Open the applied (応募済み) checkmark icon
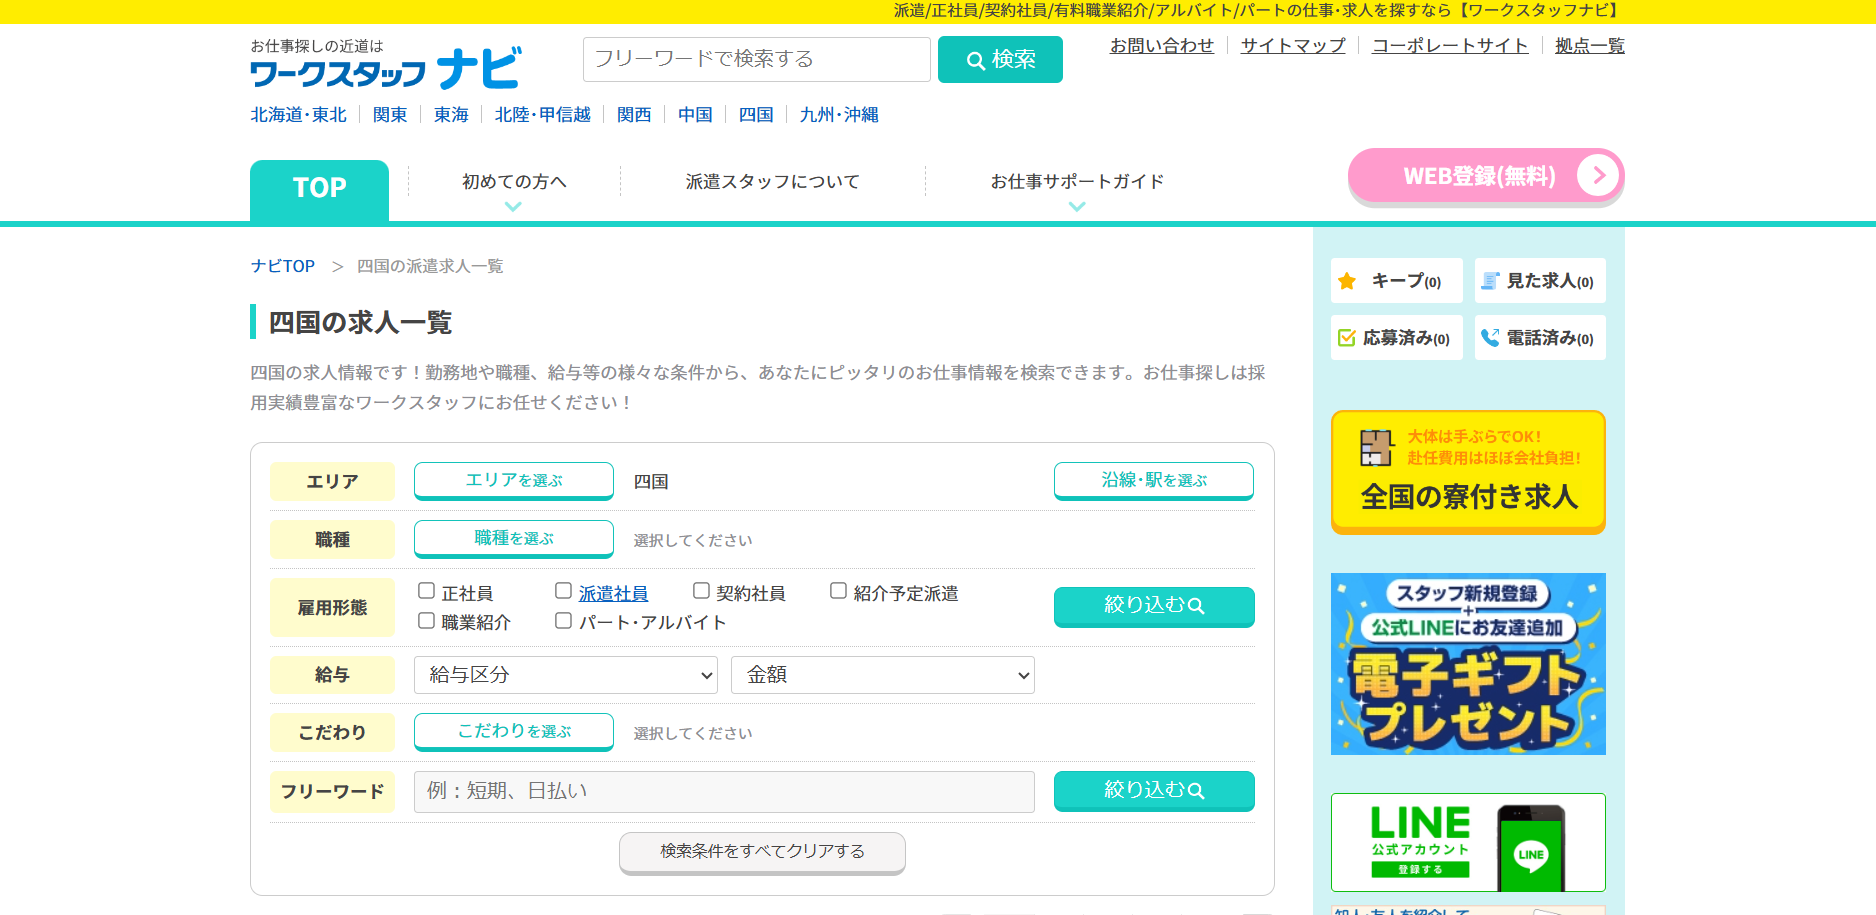1876x915 pixels. coord(1347,338)
